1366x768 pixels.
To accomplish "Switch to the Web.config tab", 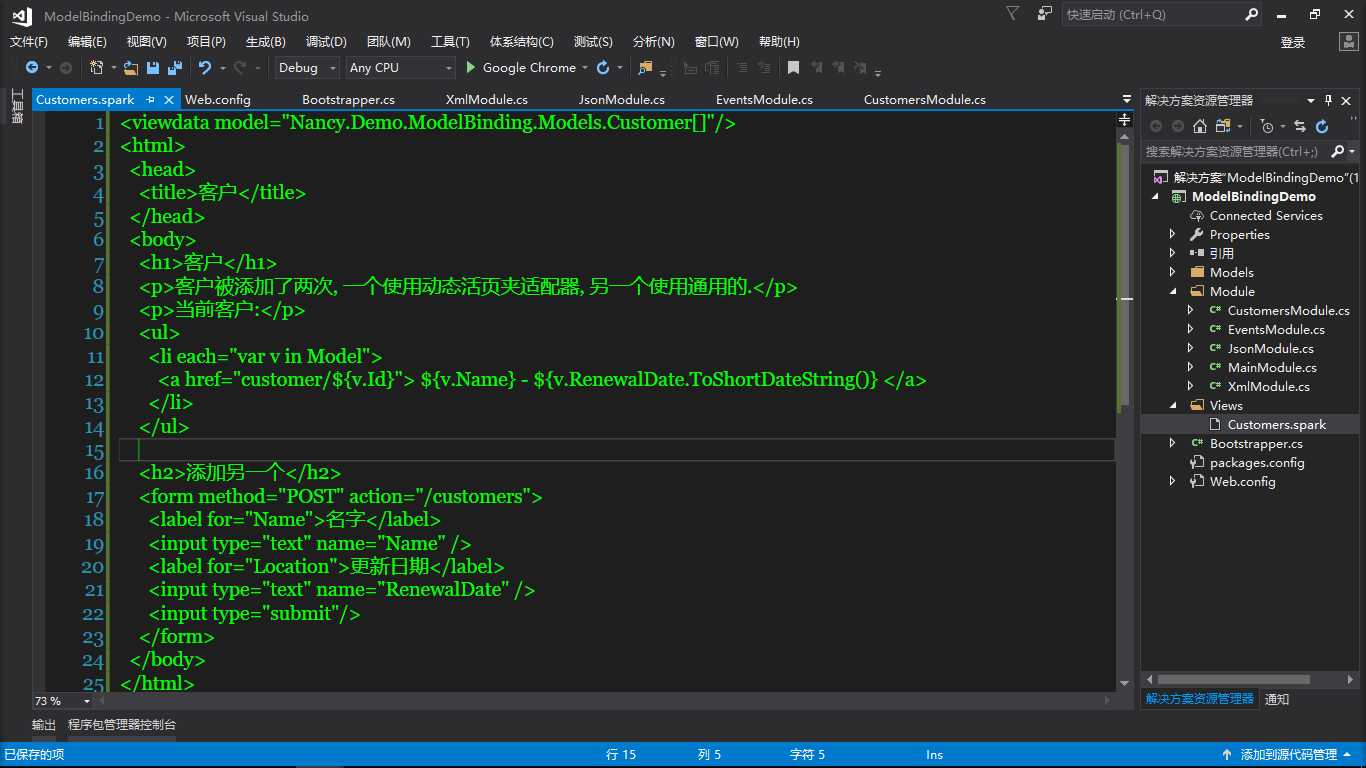I will tap(218, 100).
